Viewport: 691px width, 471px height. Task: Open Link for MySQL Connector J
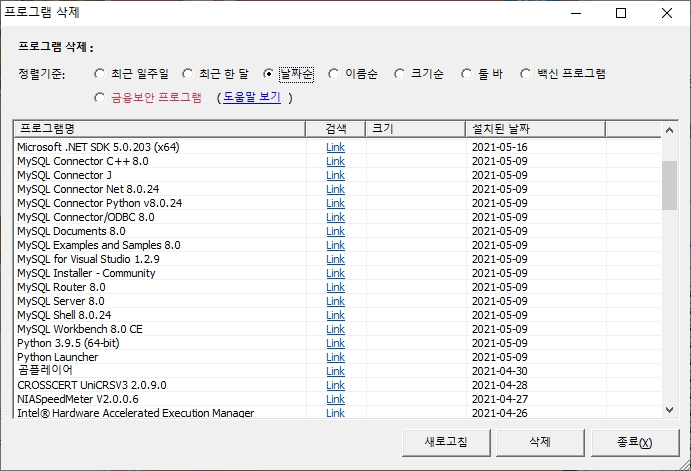click(335, 175)
